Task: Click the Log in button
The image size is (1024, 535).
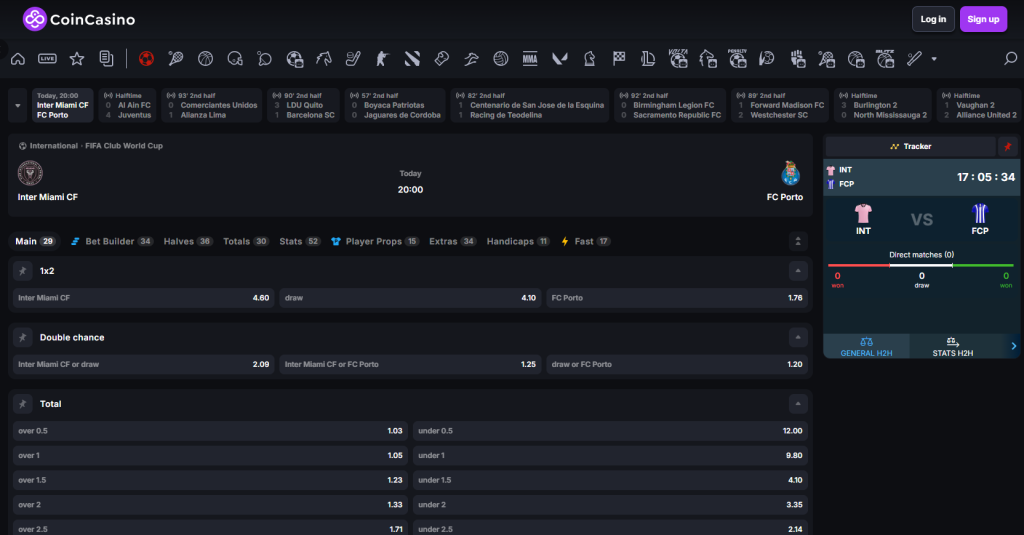Action: click(x=933, y=20)
